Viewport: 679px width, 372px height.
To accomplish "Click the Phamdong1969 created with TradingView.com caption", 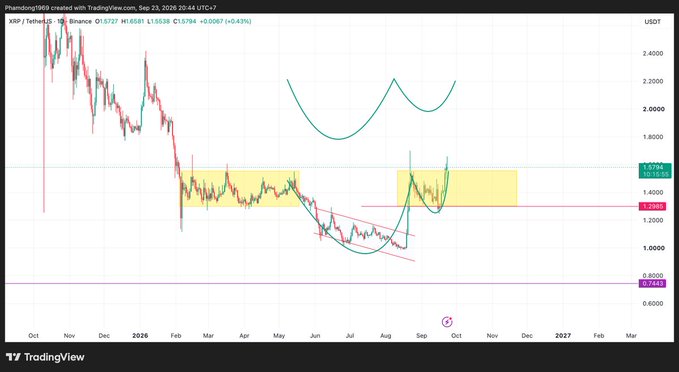I will click(110, 8).
